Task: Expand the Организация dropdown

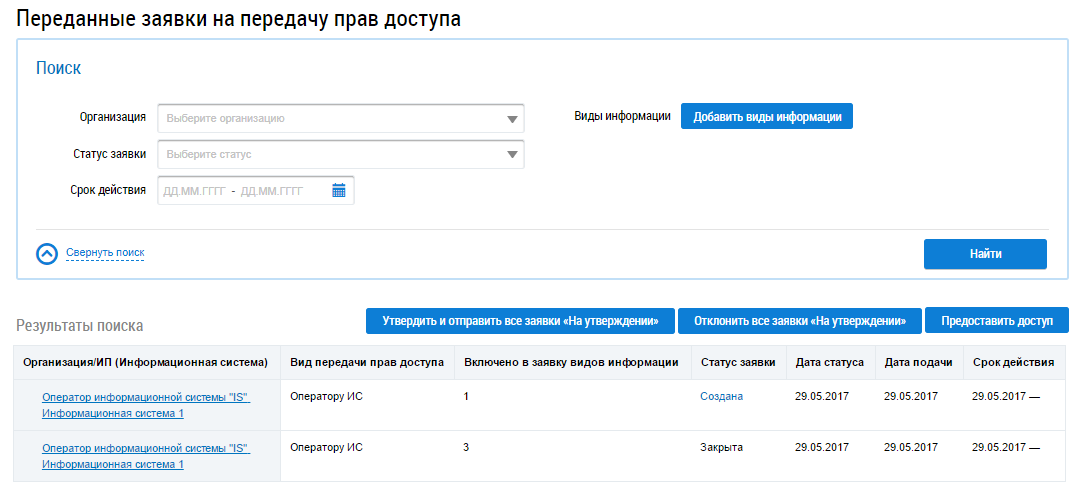Action: (340, 119)
